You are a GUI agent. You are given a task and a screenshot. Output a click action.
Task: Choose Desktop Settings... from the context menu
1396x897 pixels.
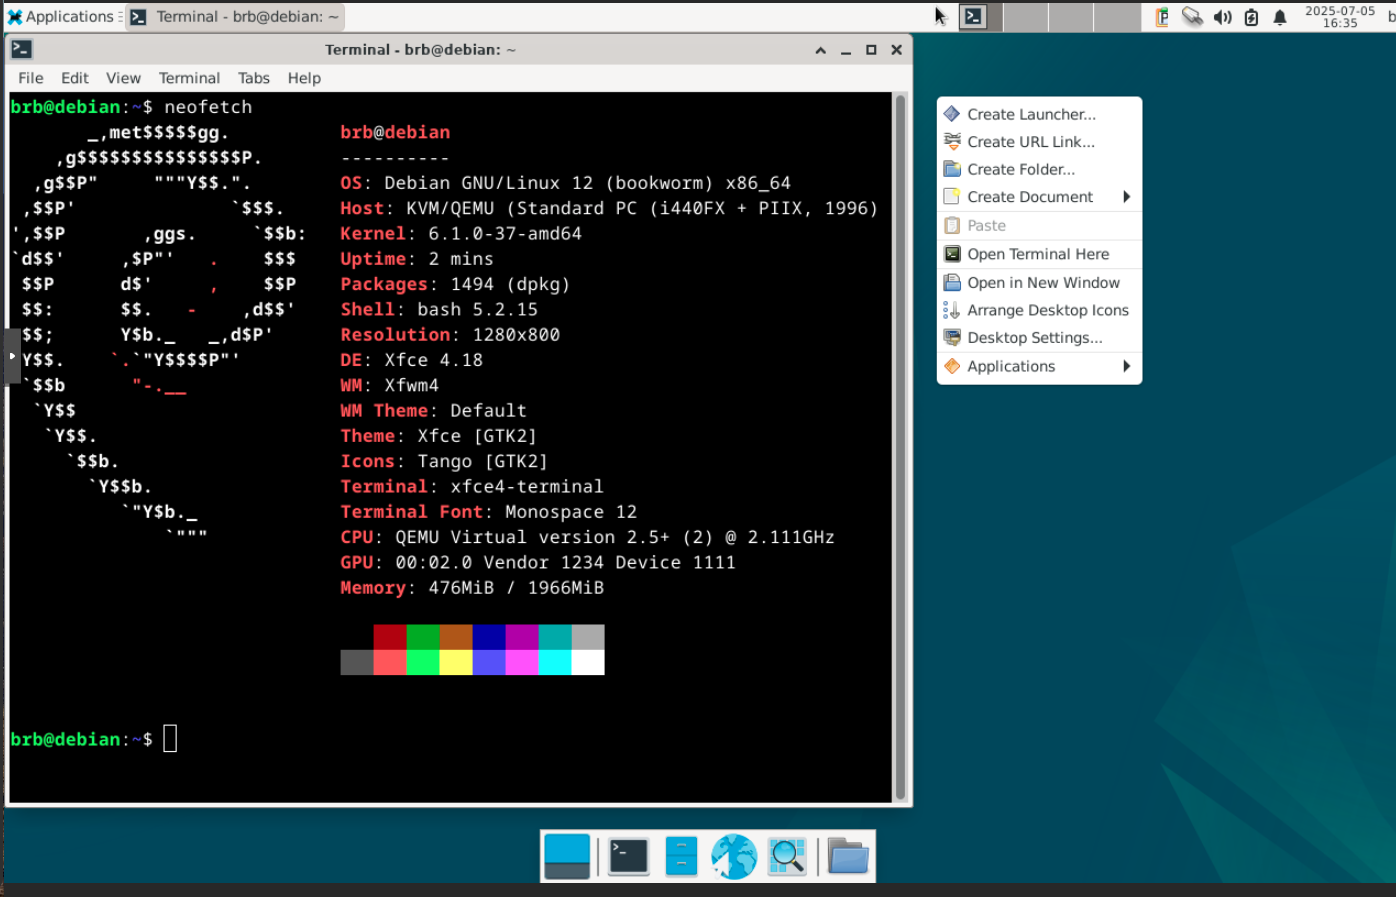click(1034, 338)
